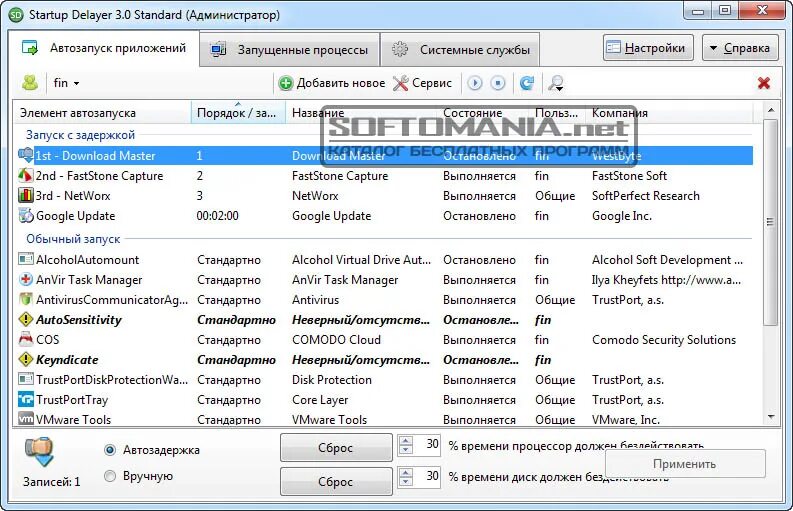Click the AutoSensitivity warning icon

point(26,319)
